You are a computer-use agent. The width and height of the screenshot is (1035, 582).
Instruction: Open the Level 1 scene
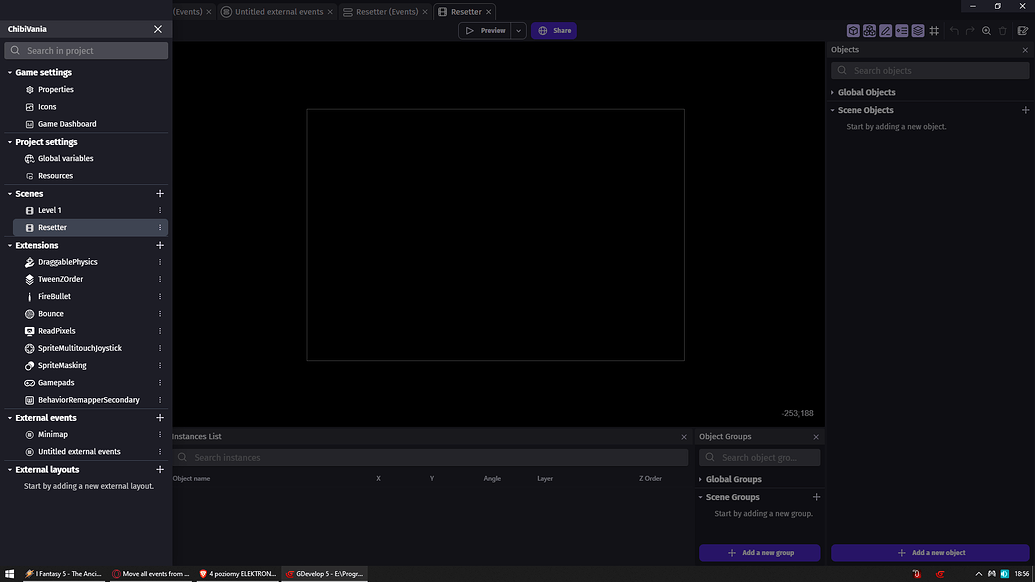50,210
